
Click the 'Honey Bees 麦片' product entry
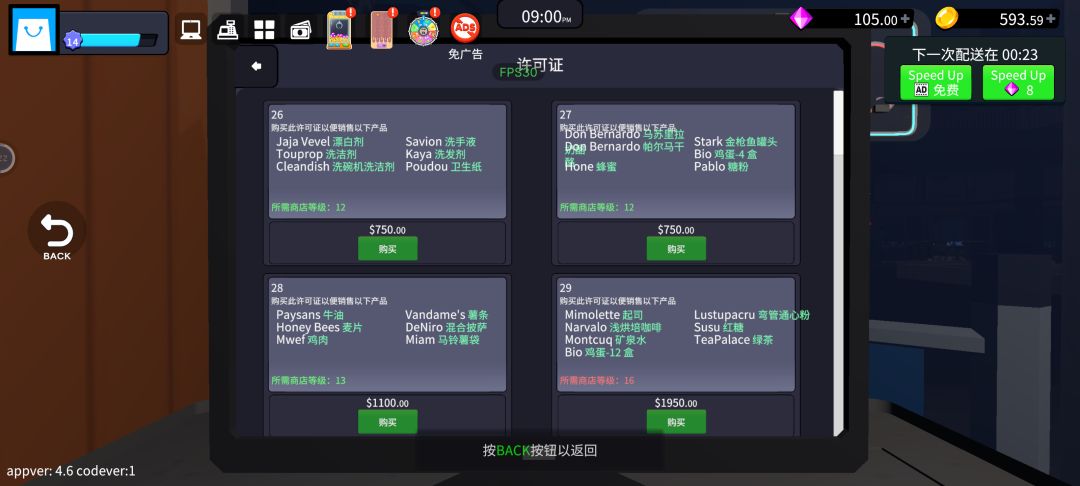(x=319, y=328)
